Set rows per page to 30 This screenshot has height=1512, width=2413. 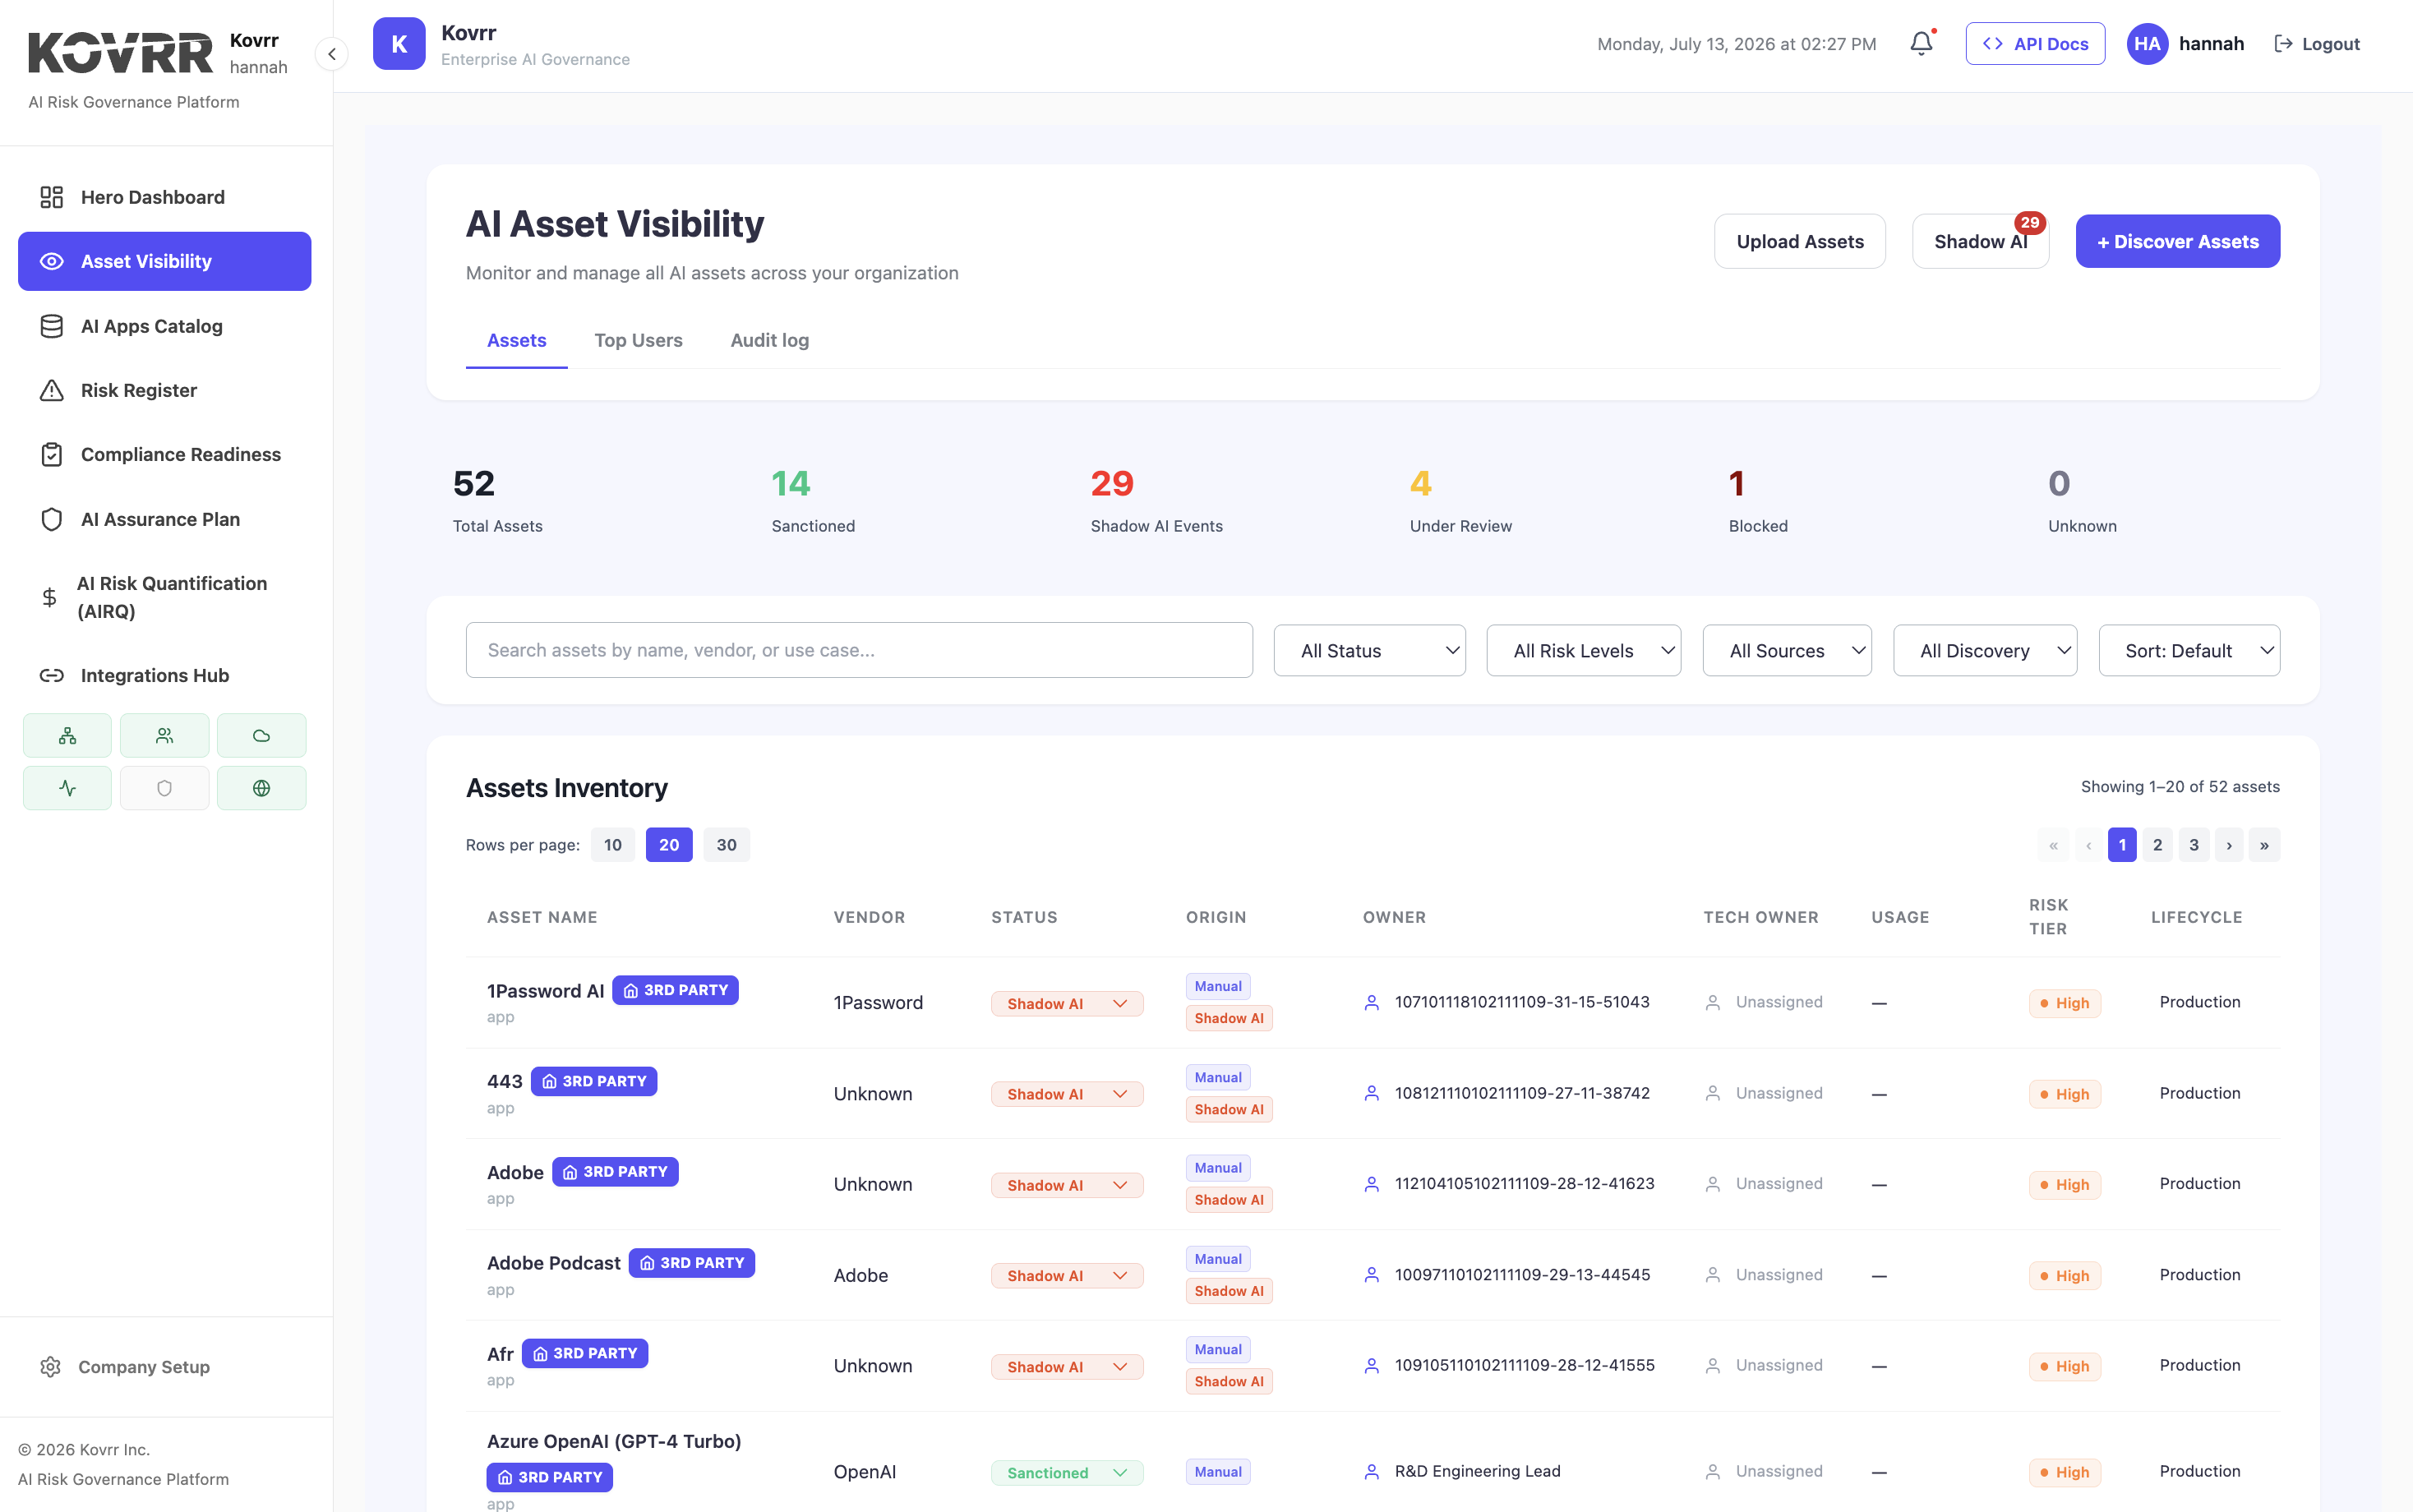point(727,845)
